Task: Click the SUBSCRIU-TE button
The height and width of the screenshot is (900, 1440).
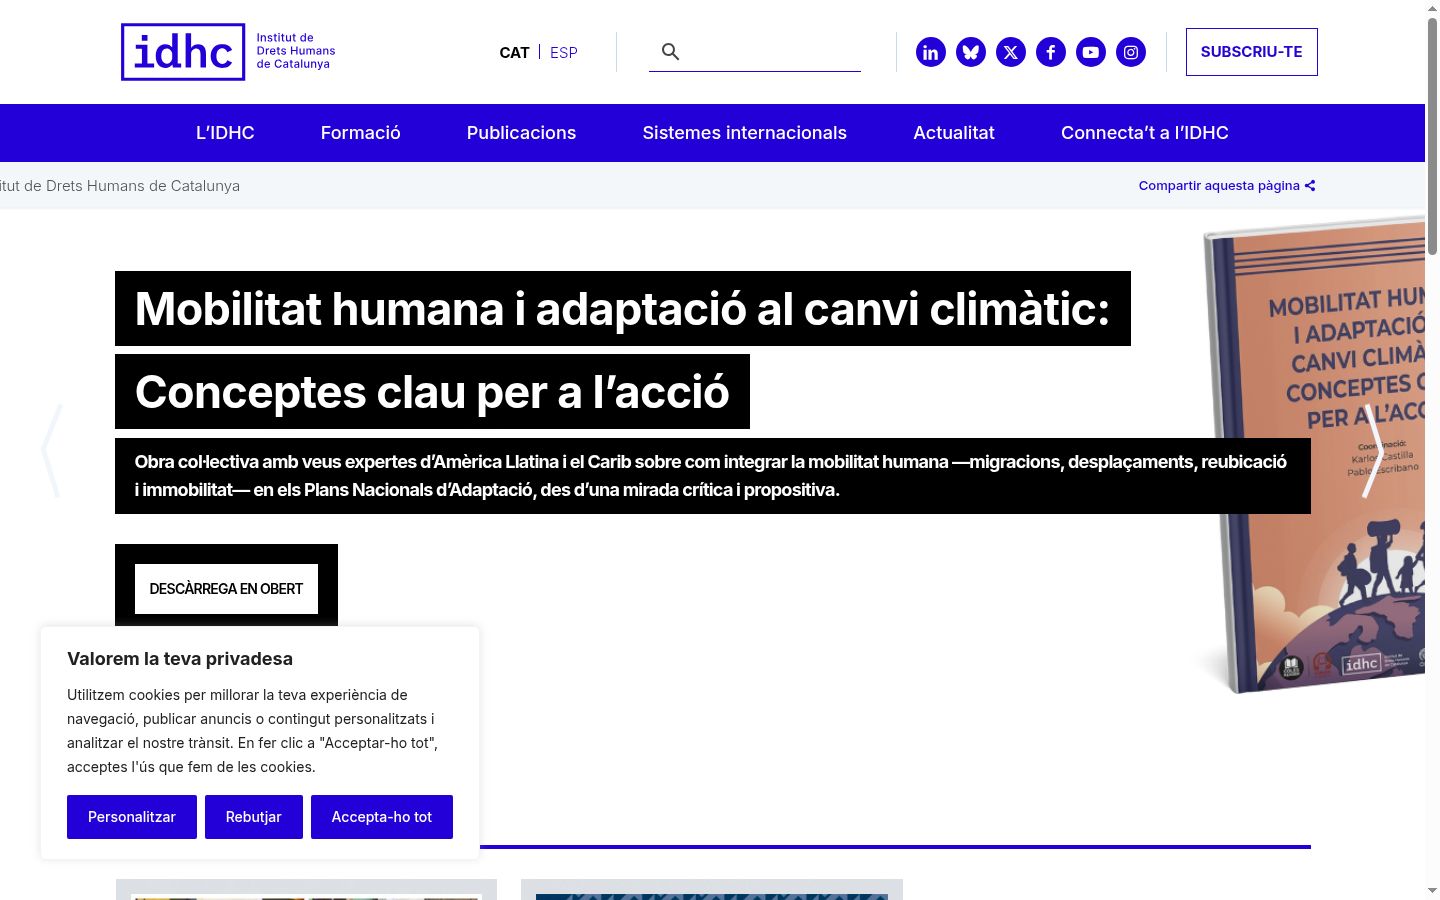Action: 1252,52
